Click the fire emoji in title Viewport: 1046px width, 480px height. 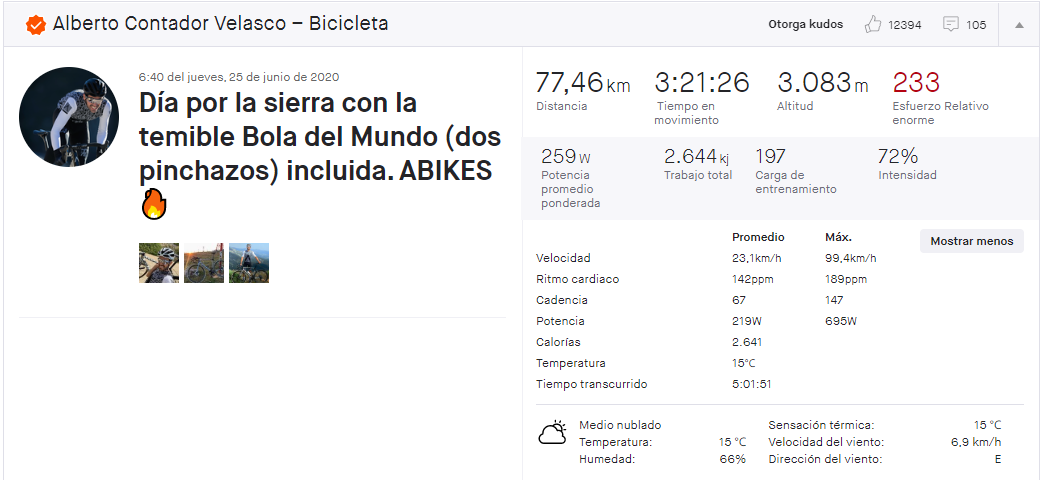(x=153, y=204)
